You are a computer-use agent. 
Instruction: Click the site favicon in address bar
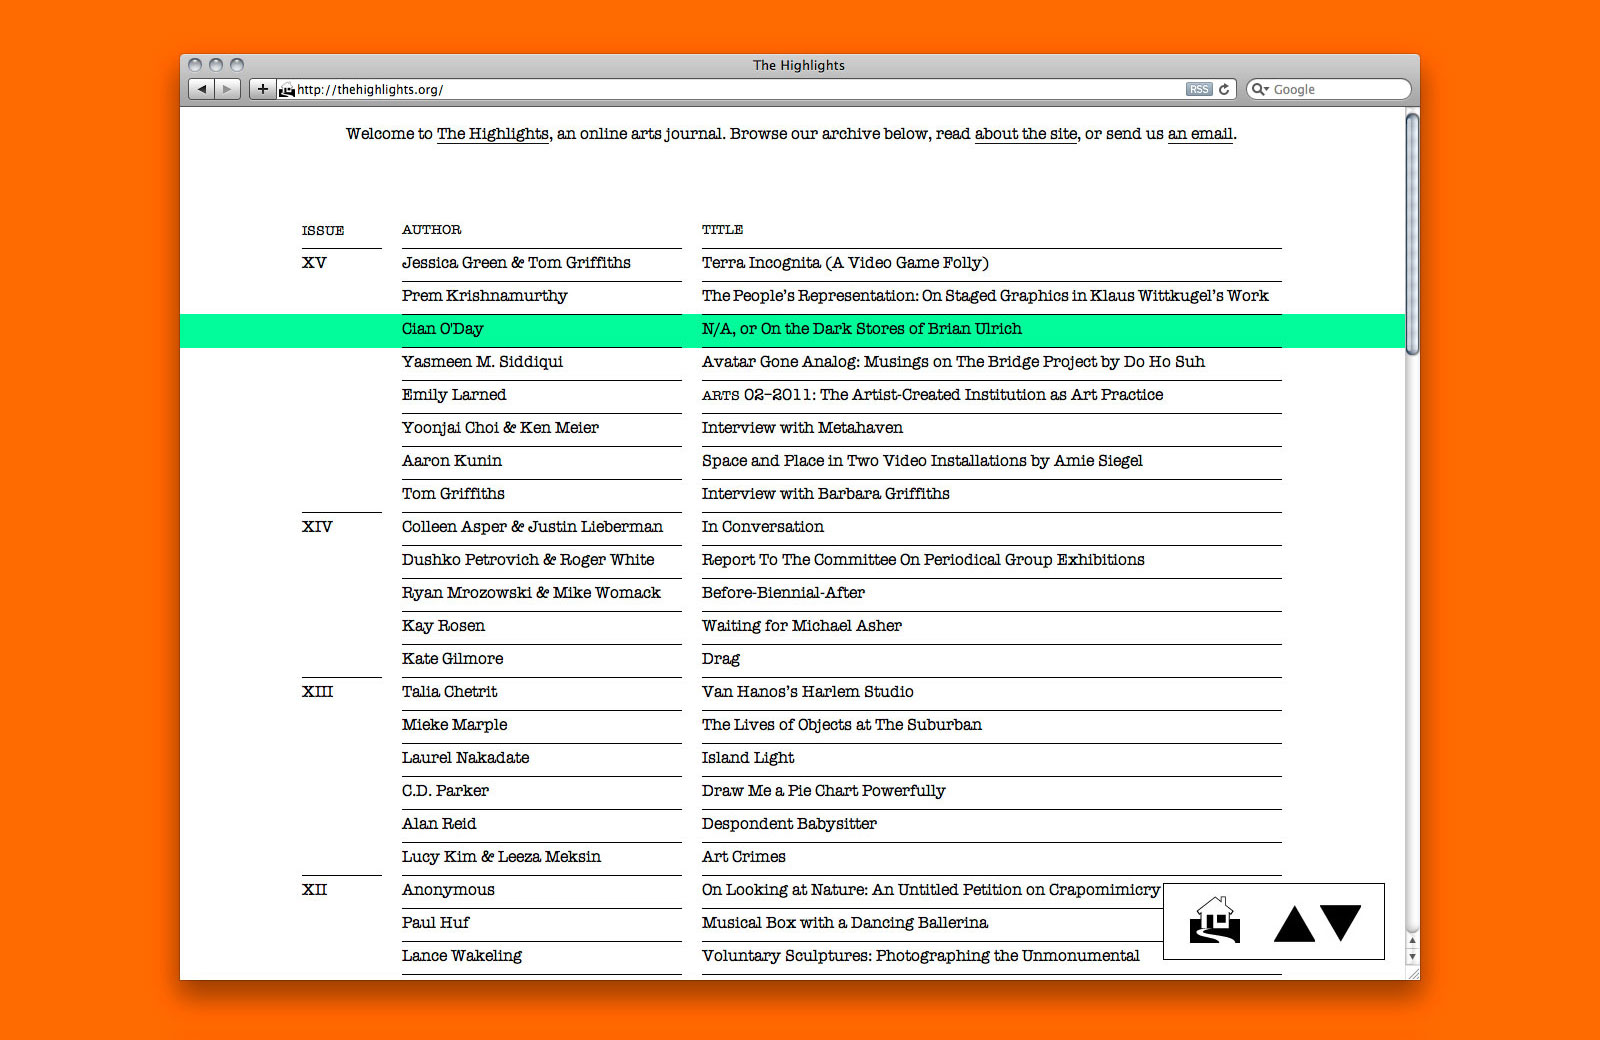[x=287, y=90]
